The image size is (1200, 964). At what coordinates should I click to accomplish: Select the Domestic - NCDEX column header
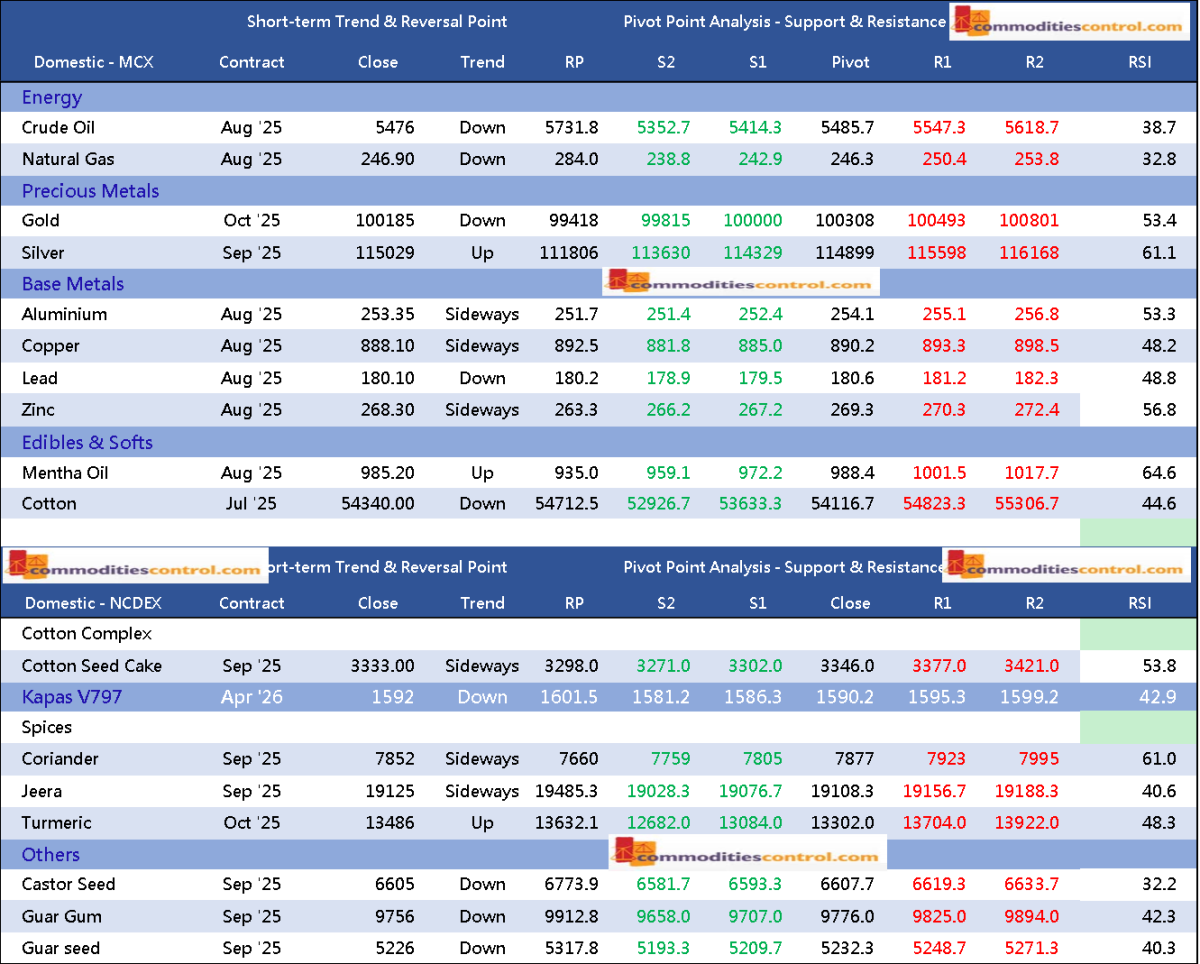93,603
